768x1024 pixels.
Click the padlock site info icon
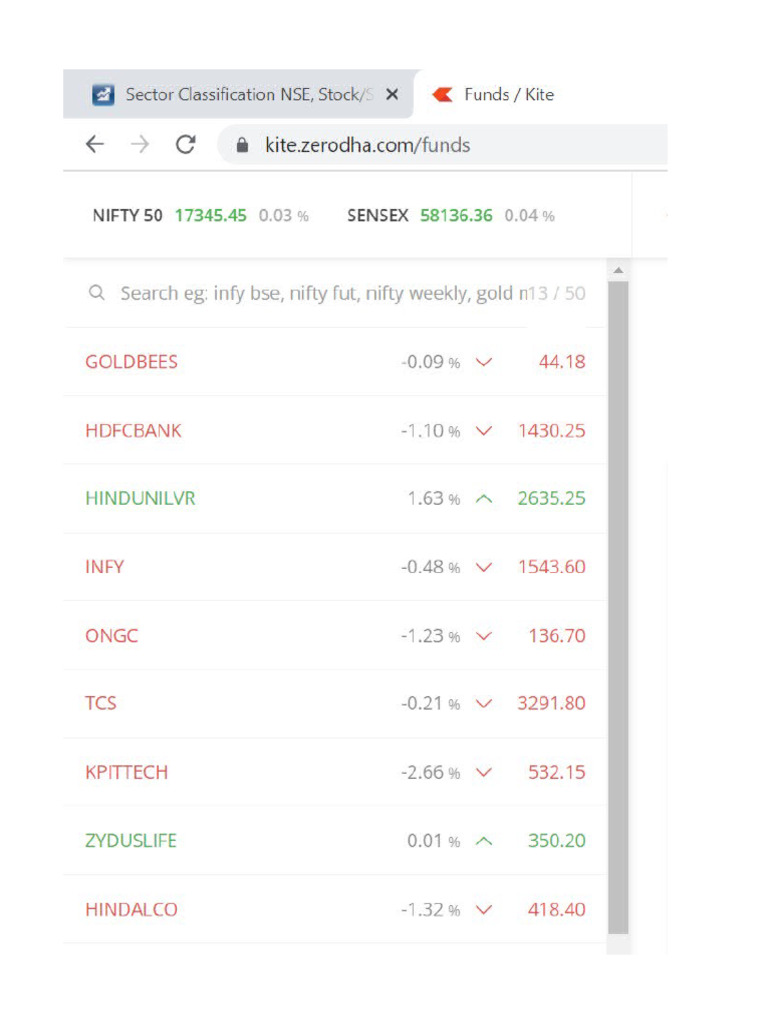tap(242, 145)
